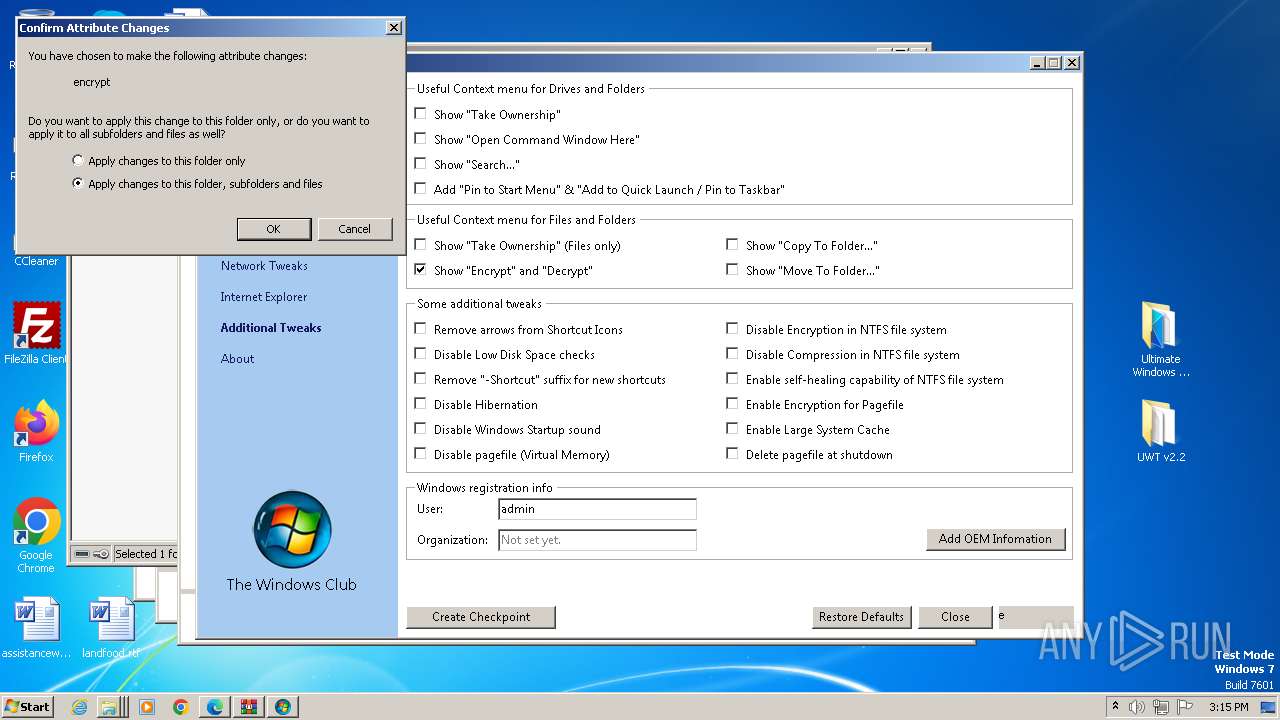Viewport: 1280px width, 720px height.
Task: Click the Action Center flag icon
Action: click(x=1185, y=707)
